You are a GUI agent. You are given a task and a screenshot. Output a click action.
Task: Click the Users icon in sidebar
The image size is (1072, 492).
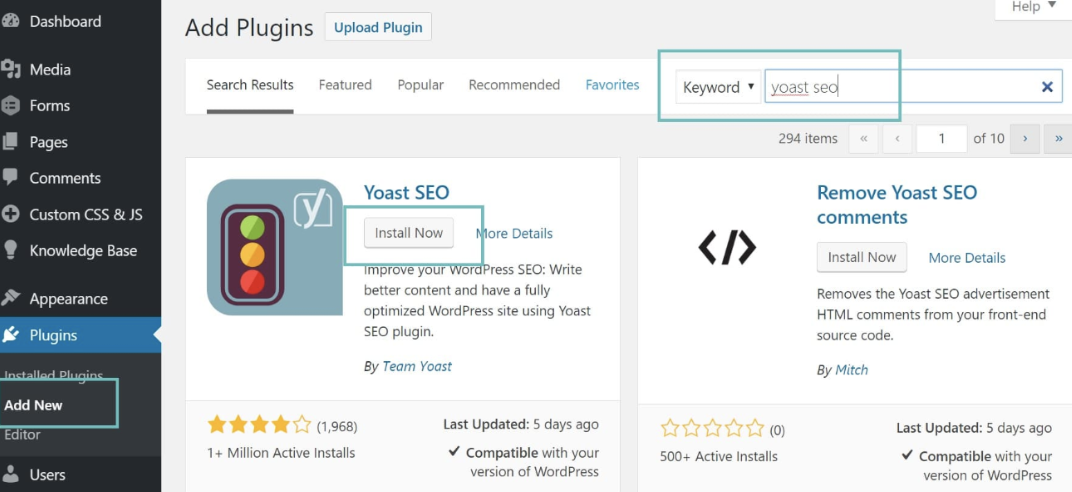[11, 474]
